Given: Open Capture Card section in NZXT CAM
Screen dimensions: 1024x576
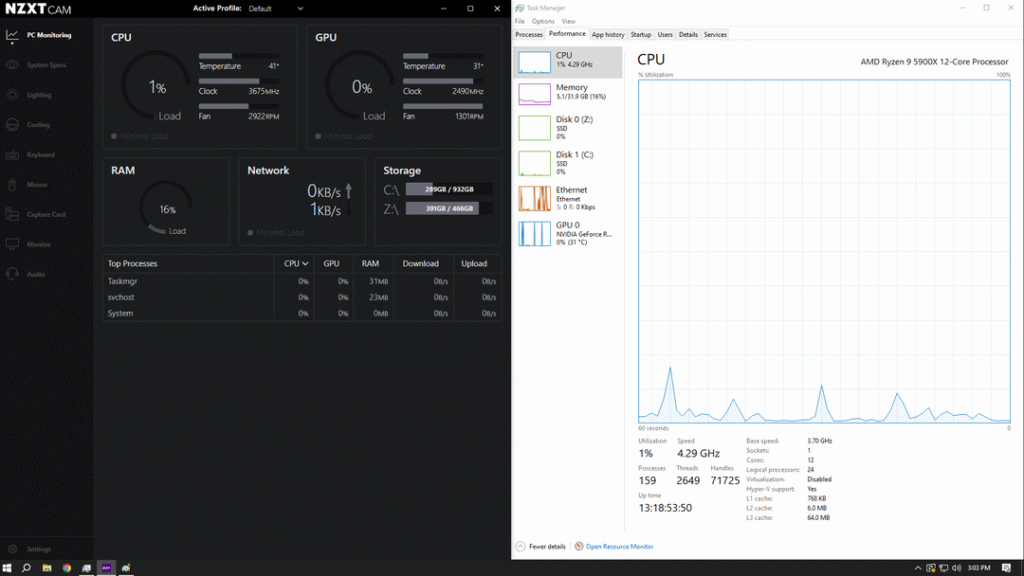Looking at the screenshot, I should [47, 214].
